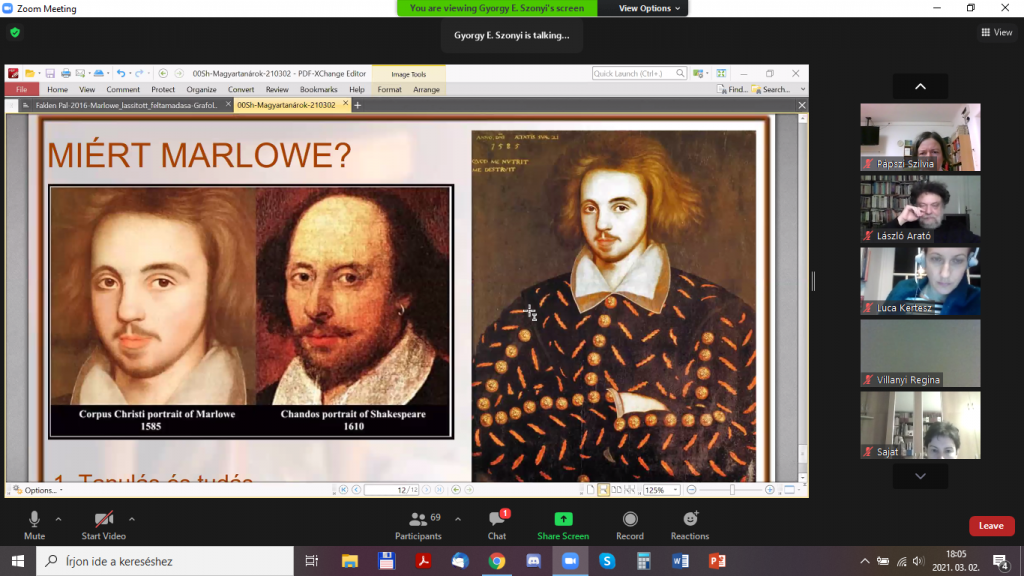Open the Convert ribbon tab
This screenshot has width=1024, height=576.
[241, 89]
